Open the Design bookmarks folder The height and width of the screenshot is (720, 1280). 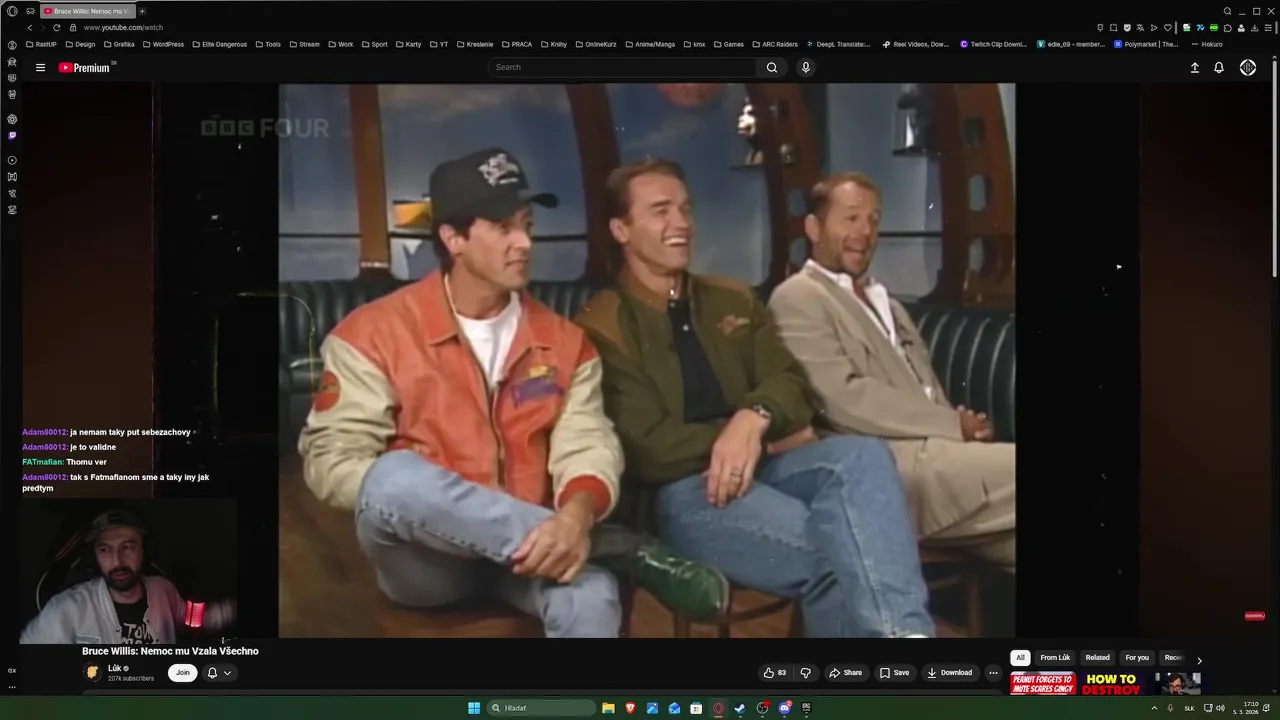(80, 44)
